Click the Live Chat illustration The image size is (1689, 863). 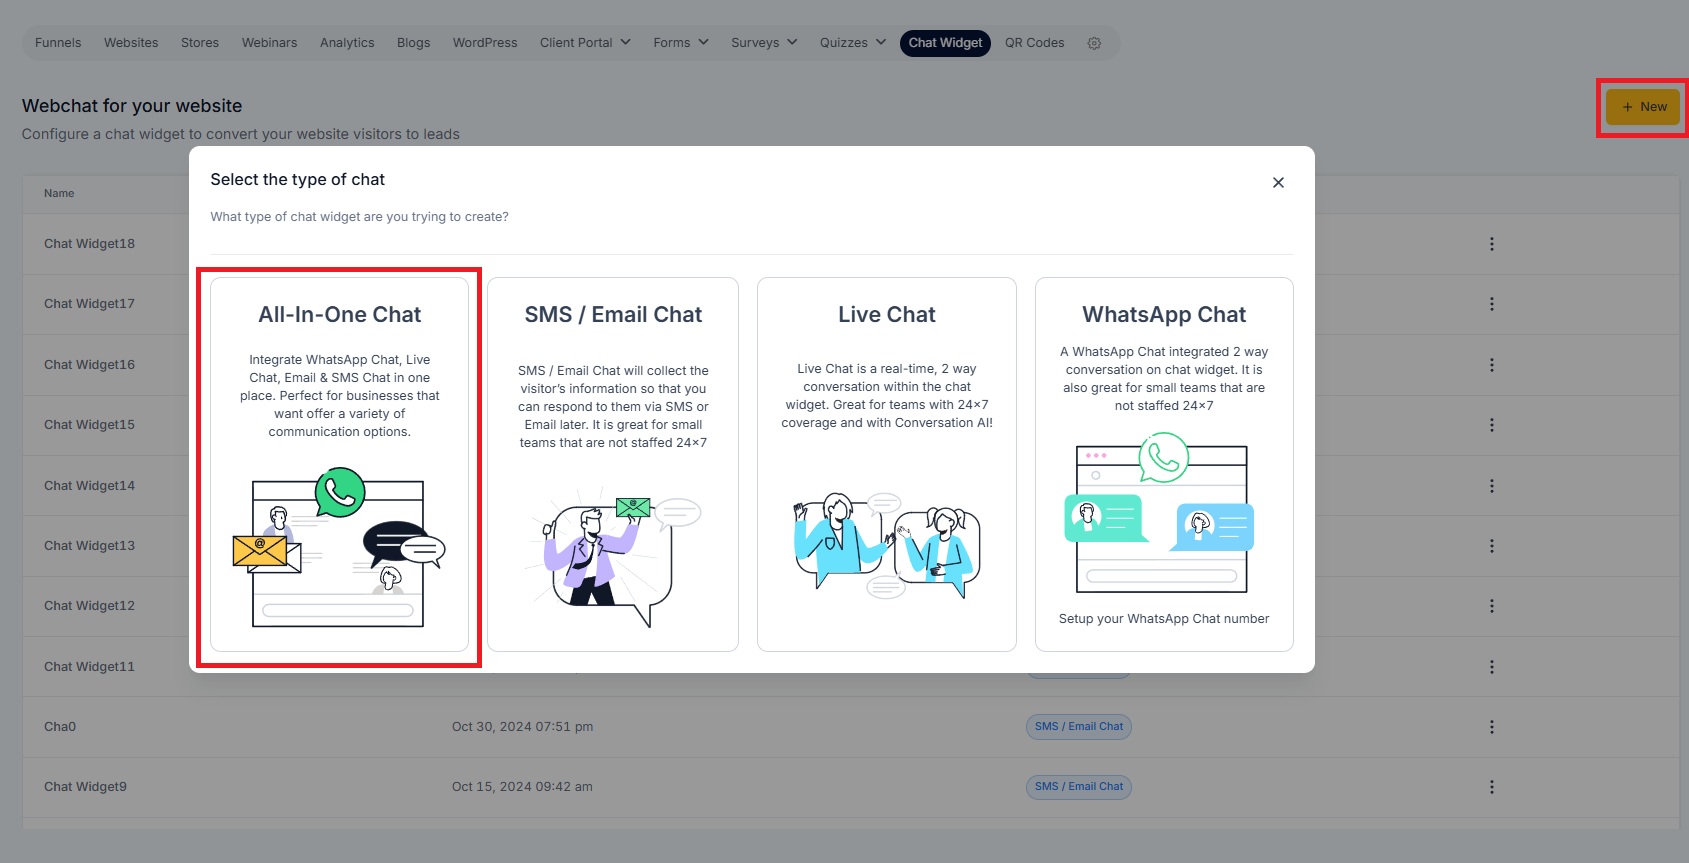(887, 545)
